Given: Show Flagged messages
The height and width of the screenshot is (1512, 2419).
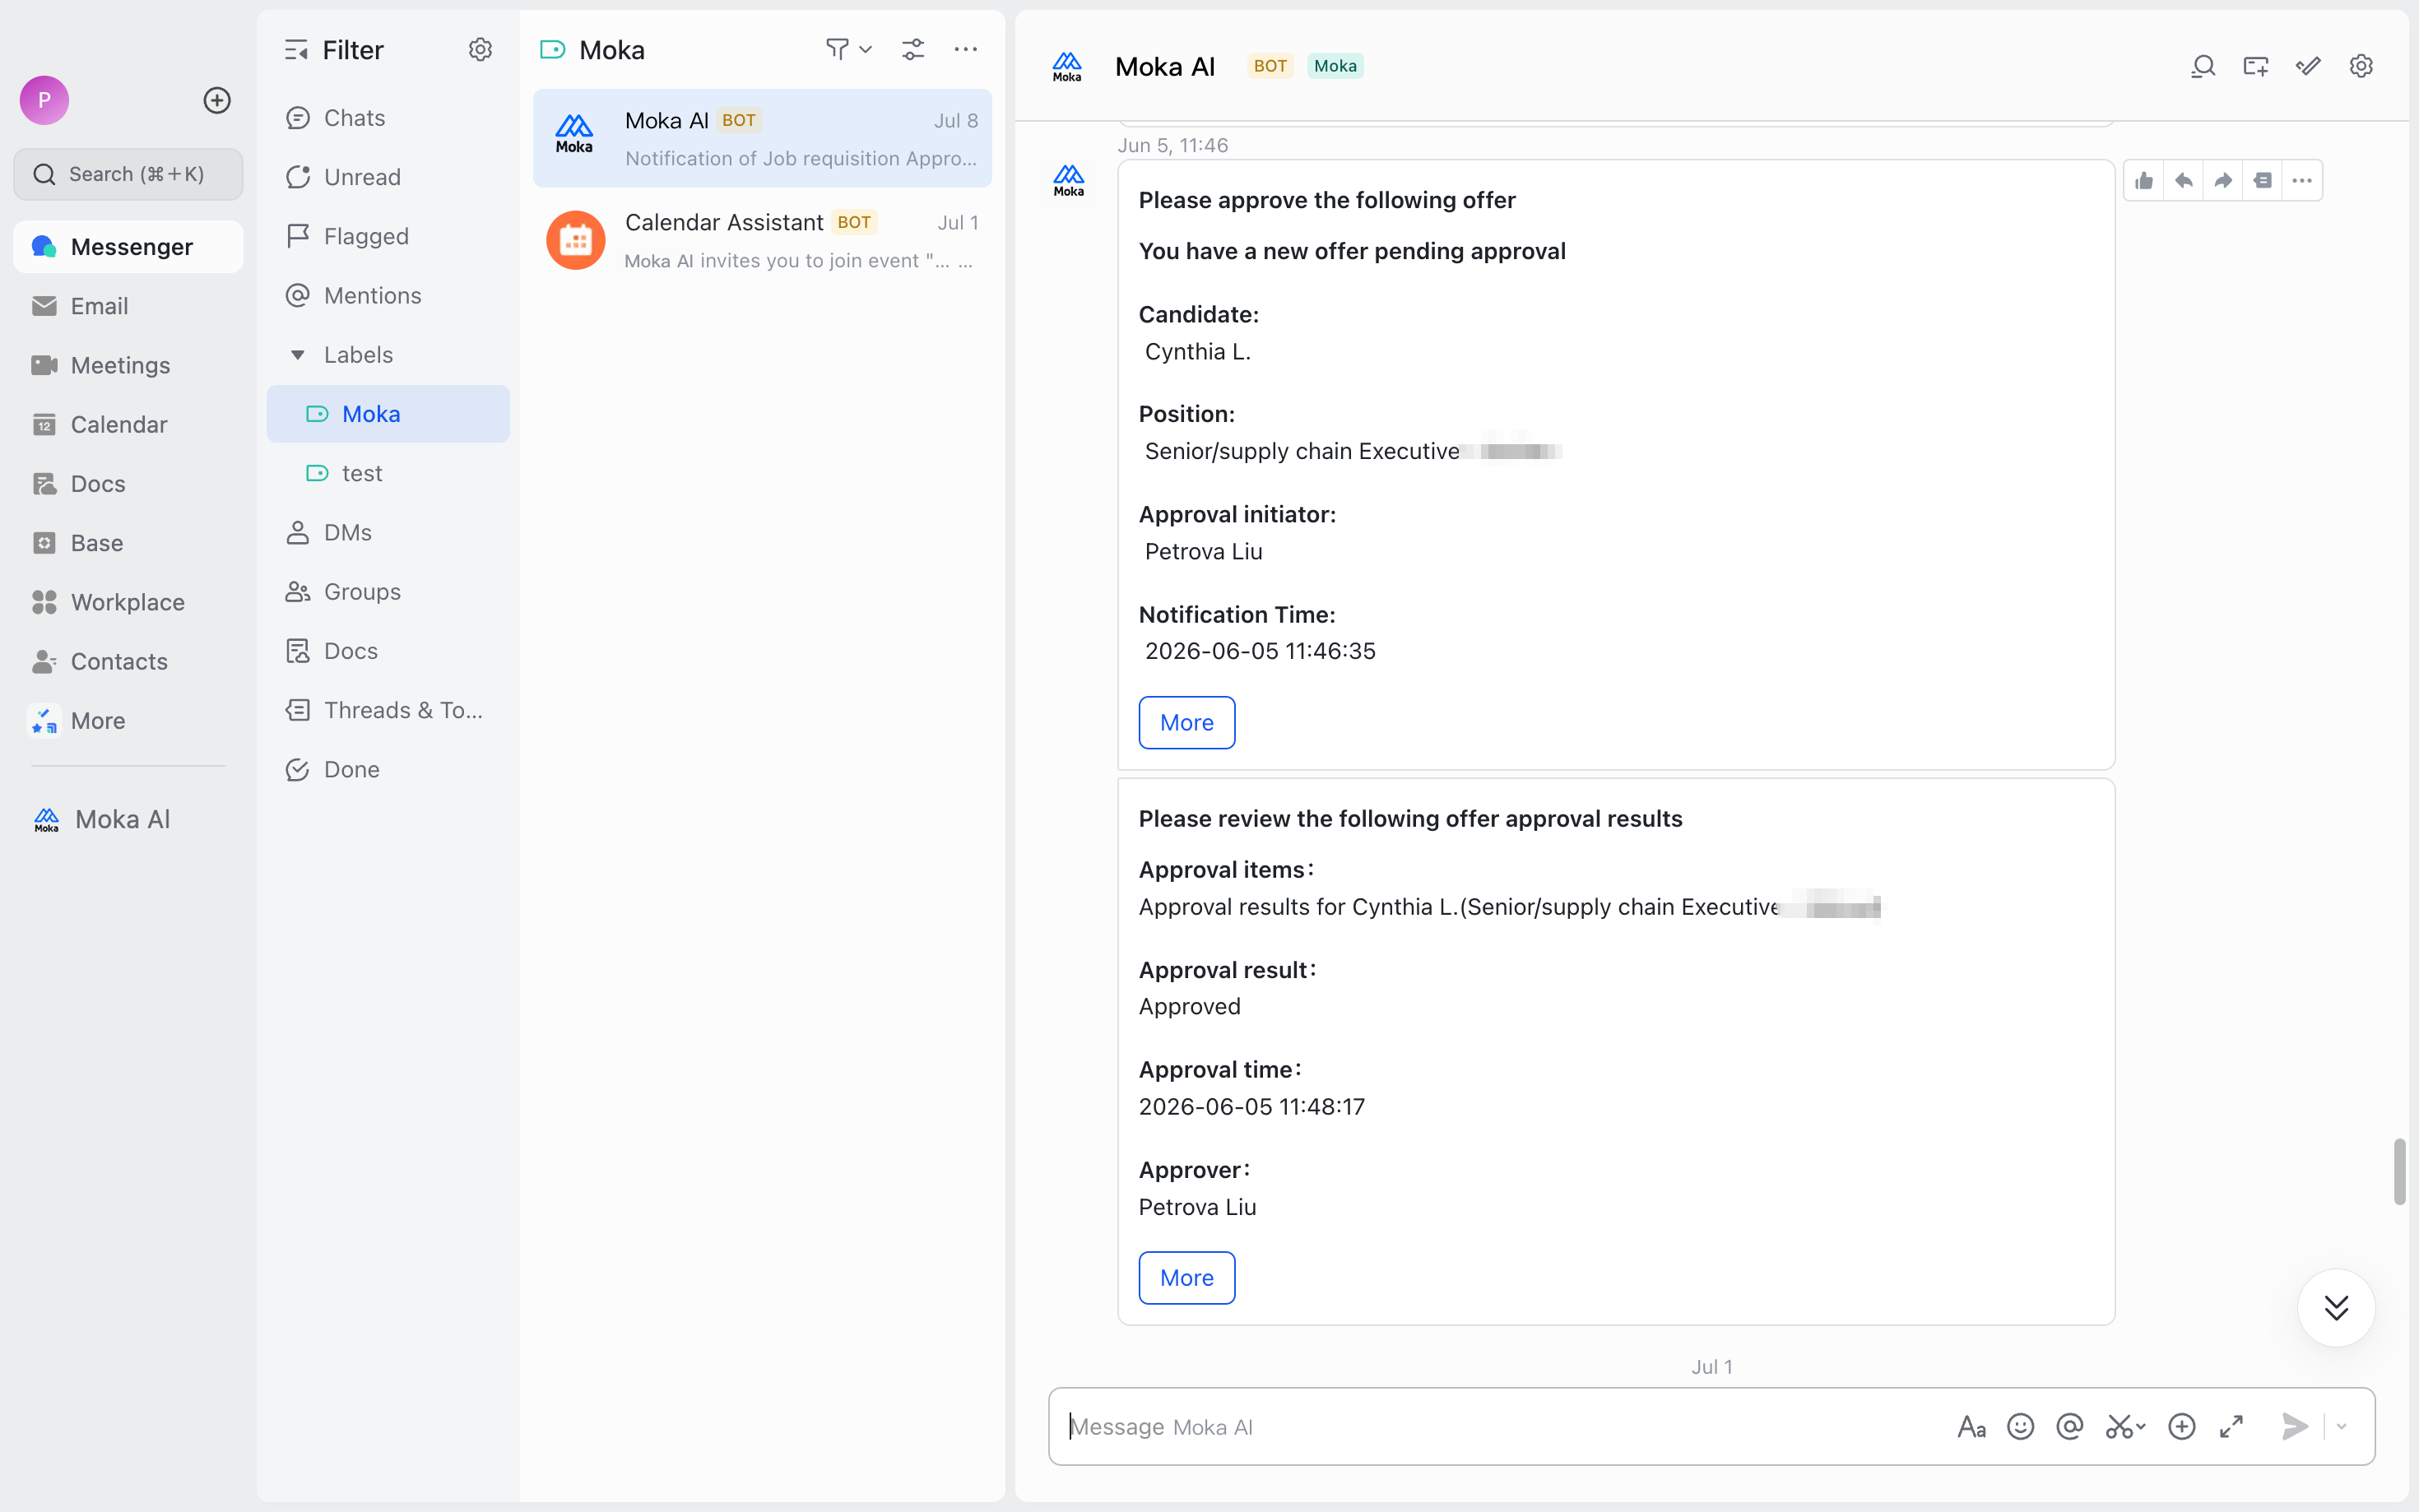Looking at the screenshot, I should point(388,236).
